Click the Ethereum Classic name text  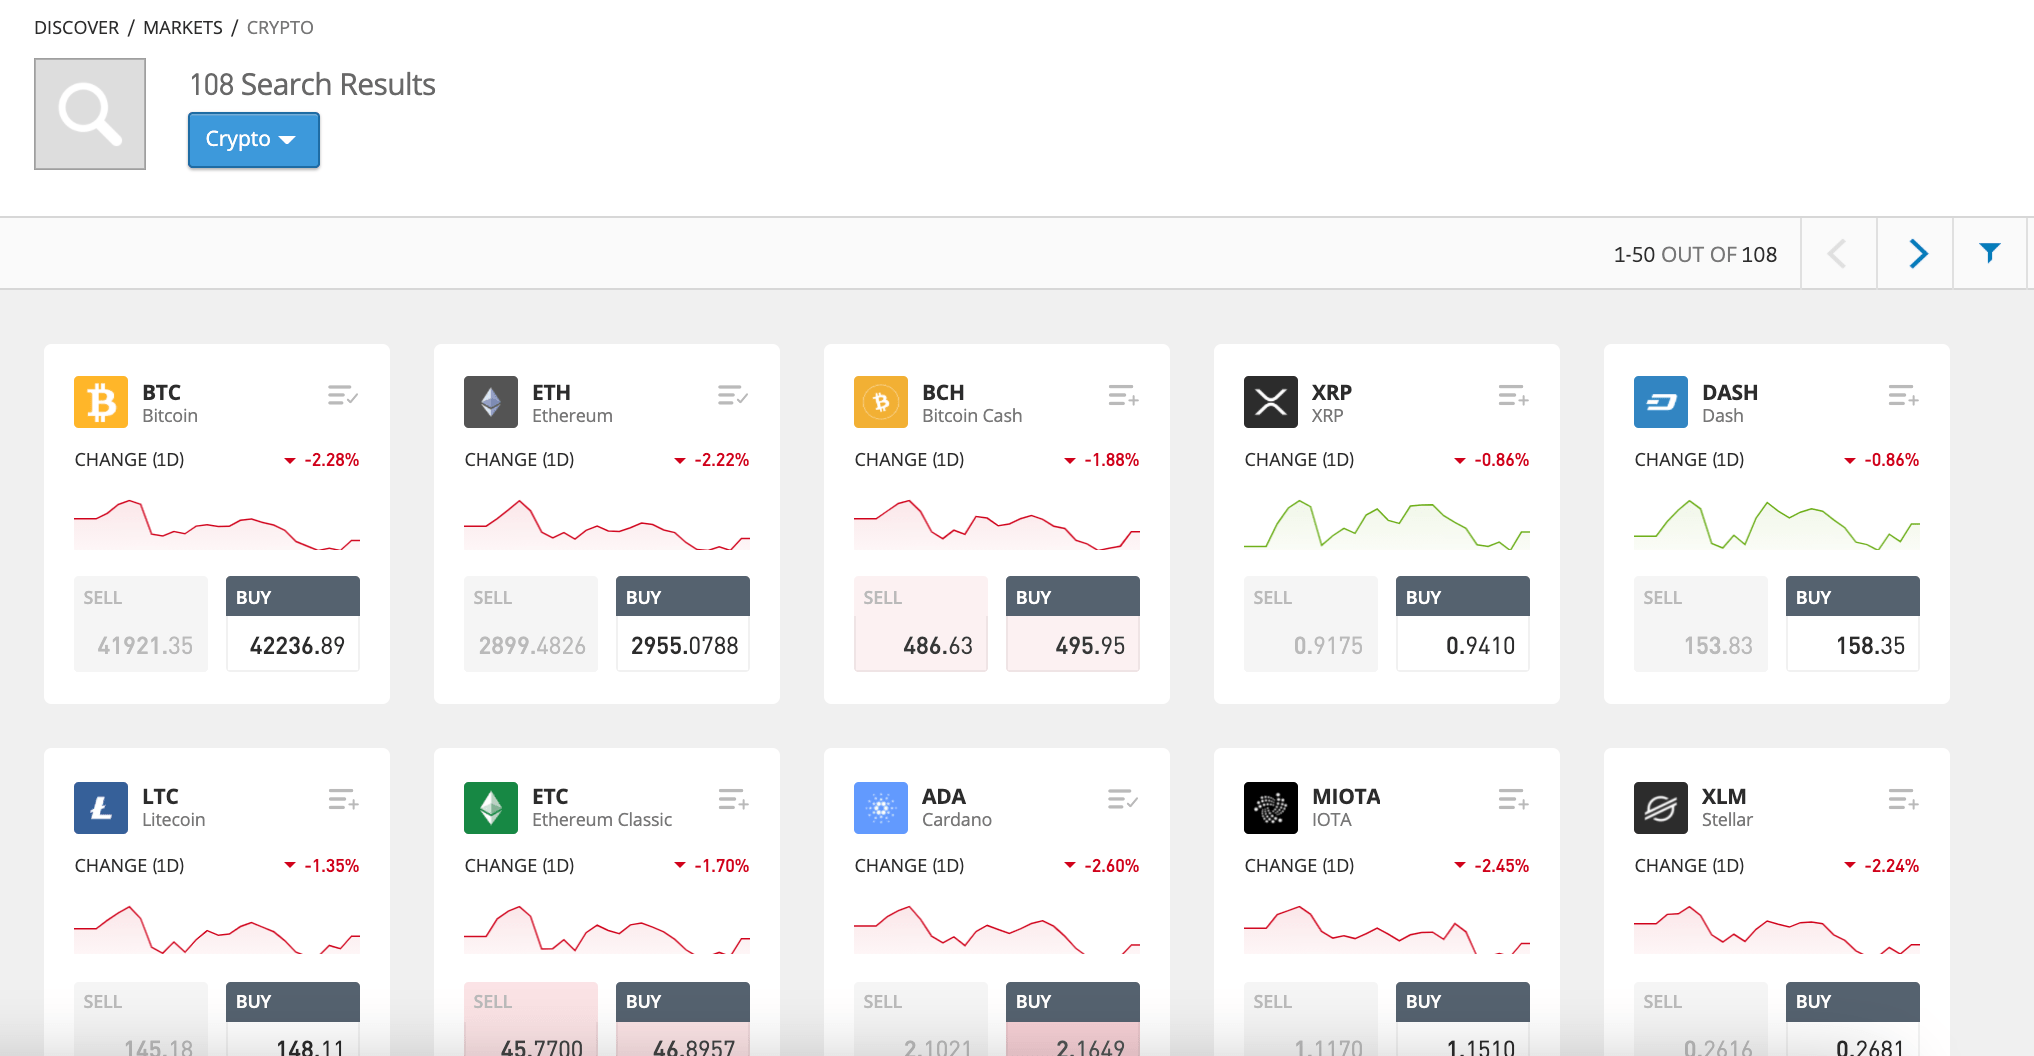coord(602,820)
